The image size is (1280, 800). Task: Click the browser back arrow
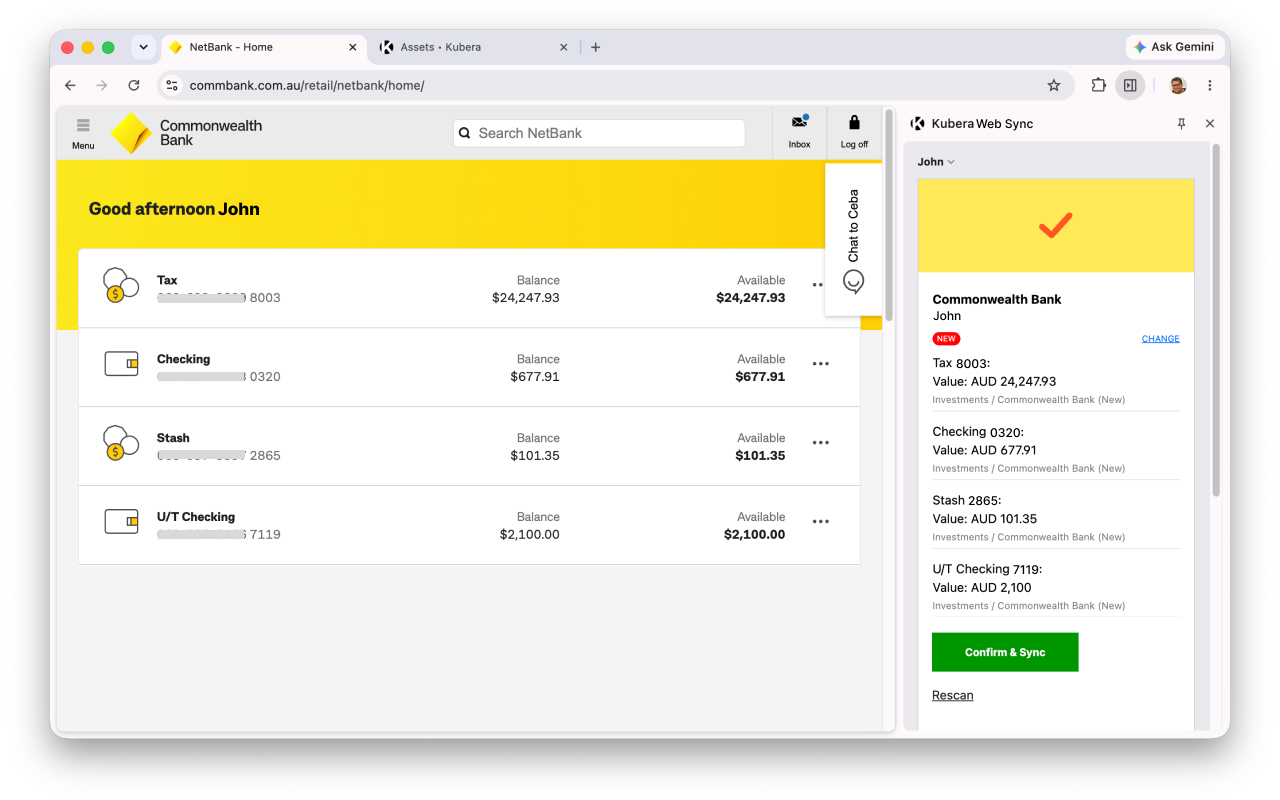(x=70, y=86)
